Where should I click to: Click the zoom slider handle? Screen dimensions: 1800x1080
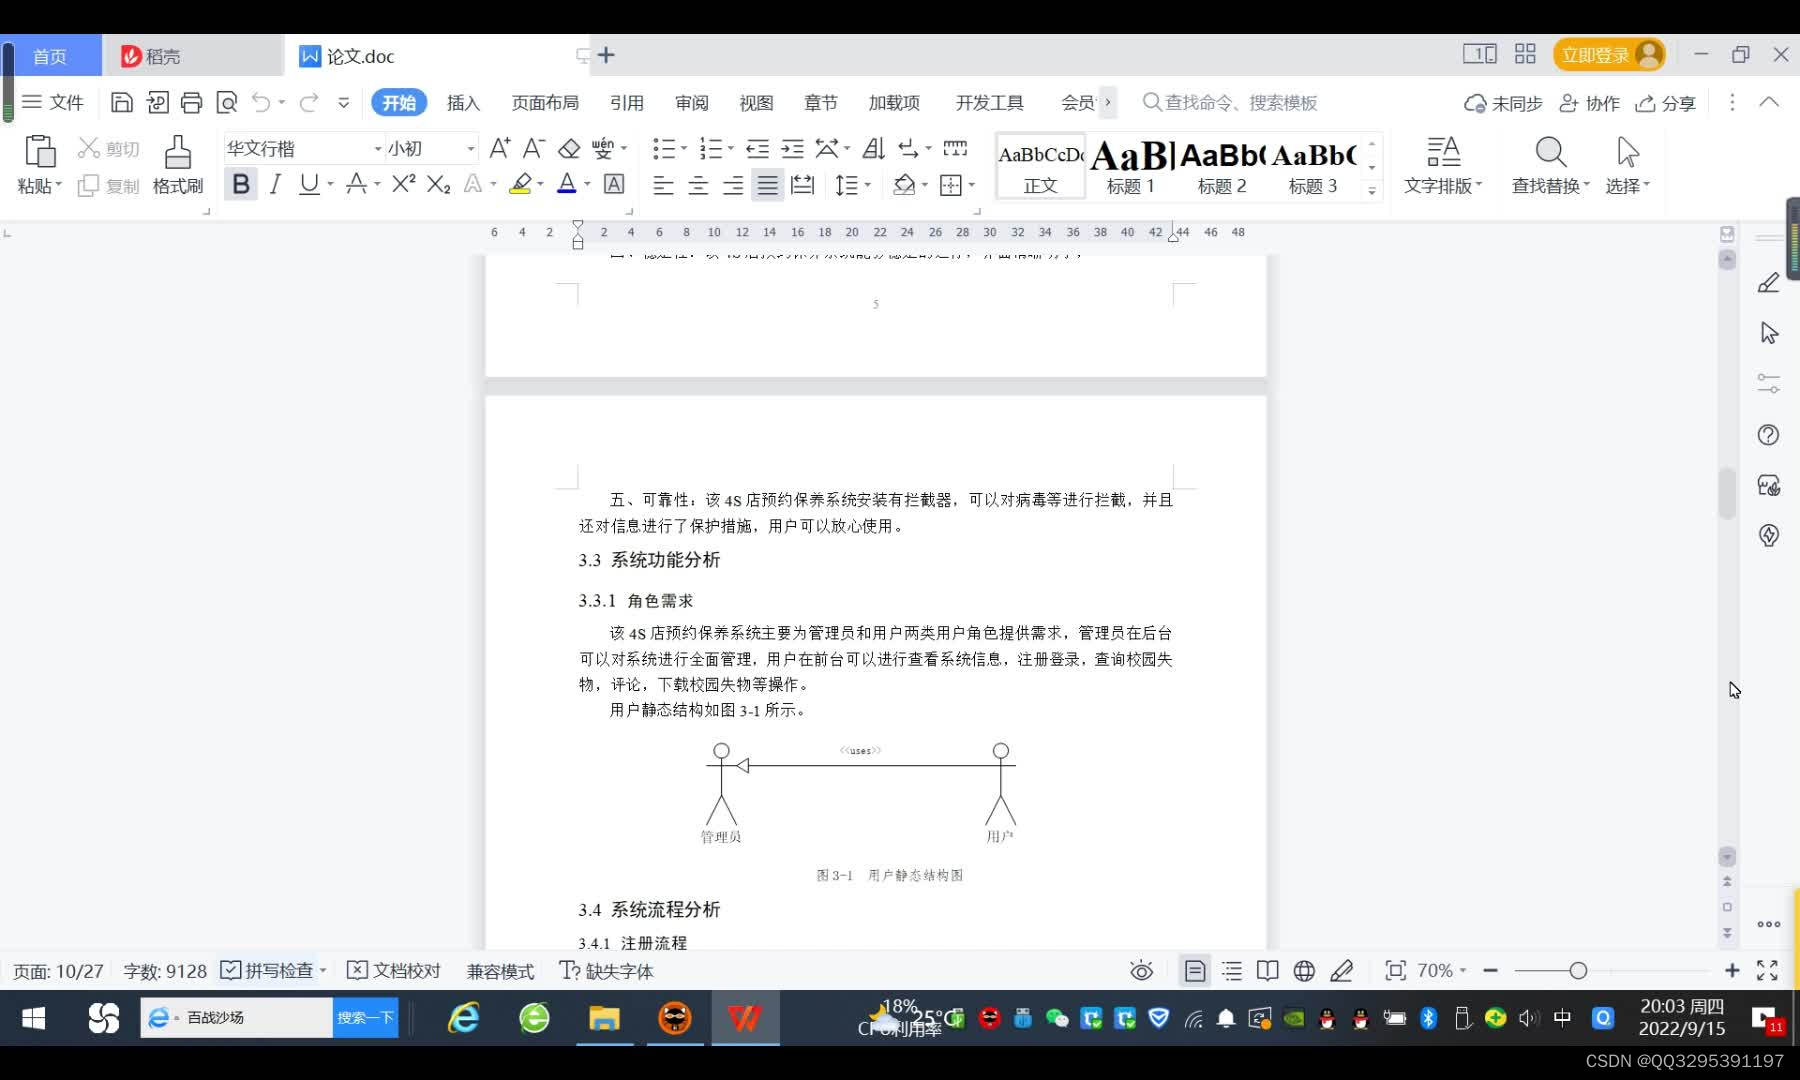pyautogui.click(x=1578, y=970)
